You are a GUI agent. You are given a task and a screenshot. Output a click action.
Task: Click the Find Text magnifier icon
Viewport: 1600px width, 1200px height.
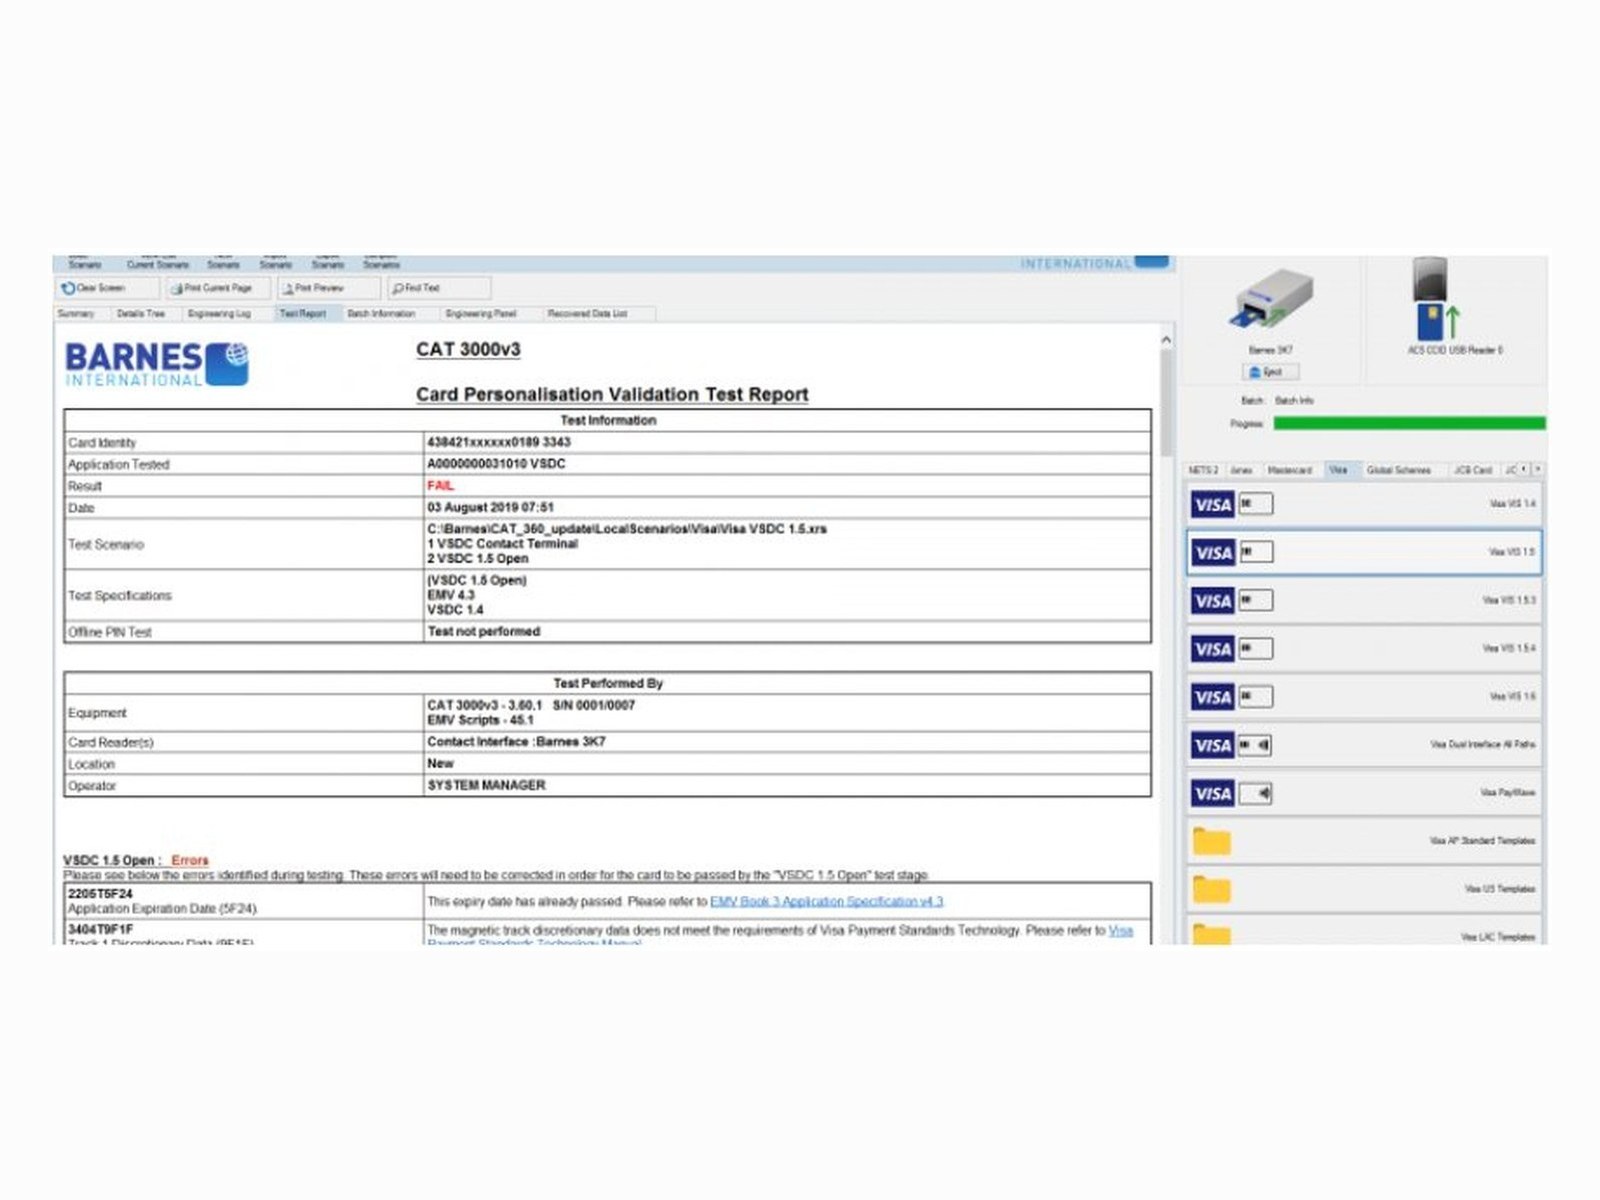[x=398, y=288]
